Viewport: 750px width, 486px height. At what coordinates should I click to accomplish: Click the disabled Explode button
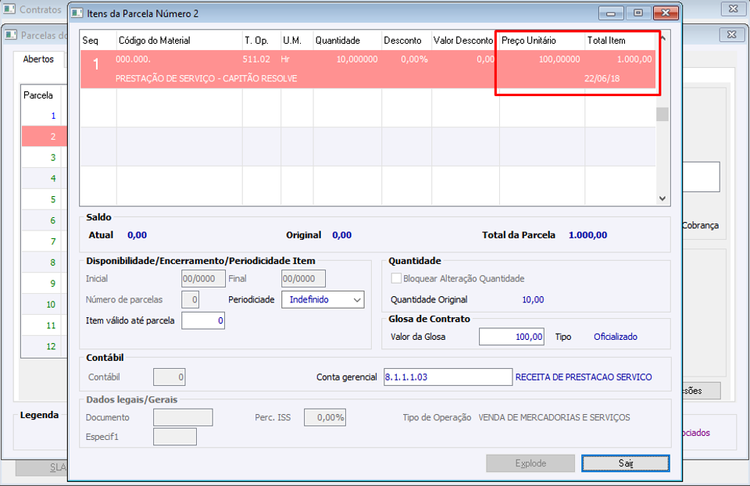point(530,463)
